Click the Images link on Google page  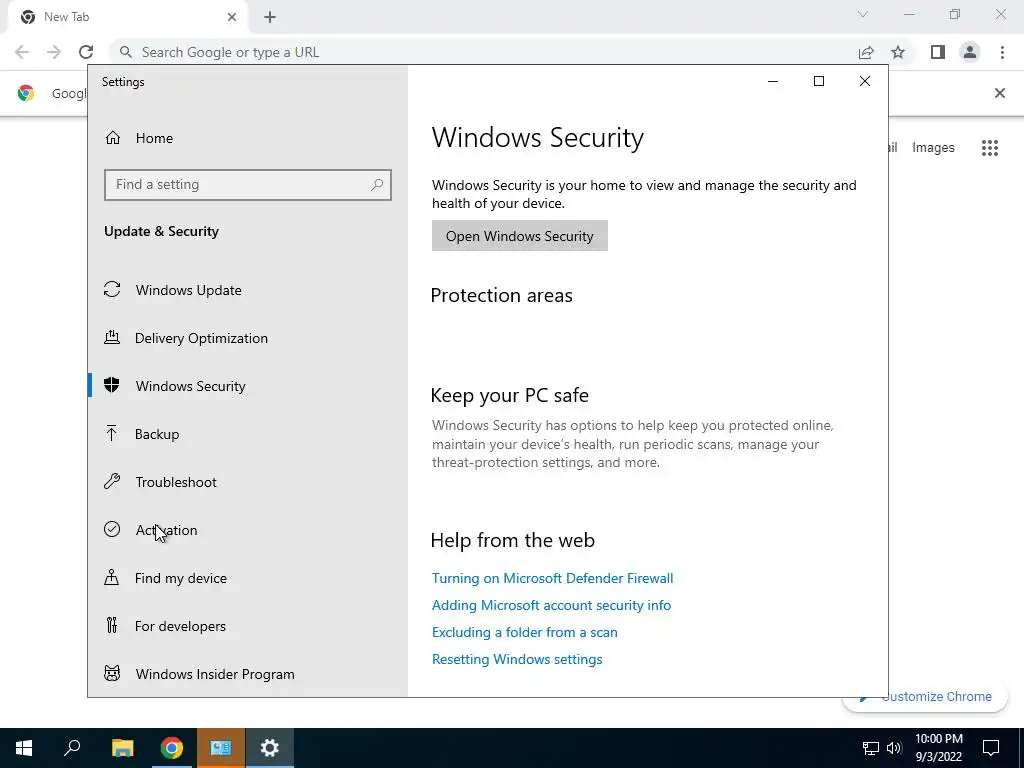coord(933,148)
